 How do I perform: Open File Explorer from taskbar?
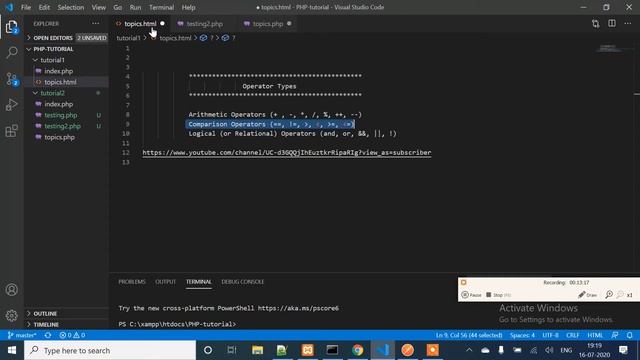(x=257, y=350)
